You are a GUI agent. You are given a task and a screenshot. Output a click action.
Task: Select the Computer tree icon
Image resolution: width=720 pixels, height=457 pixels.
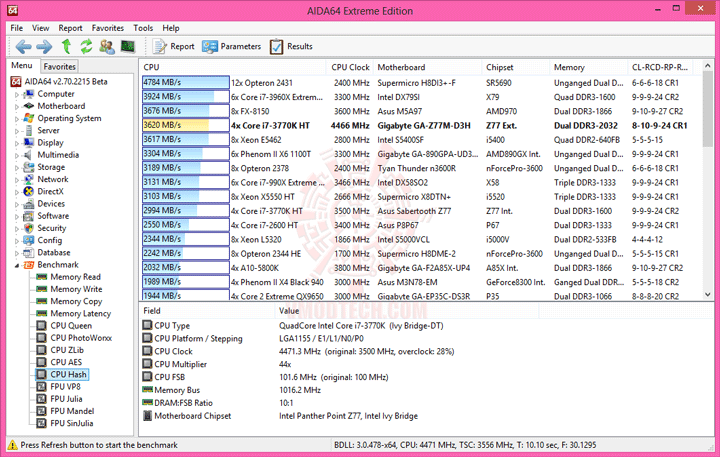click(x=28, y=94)
